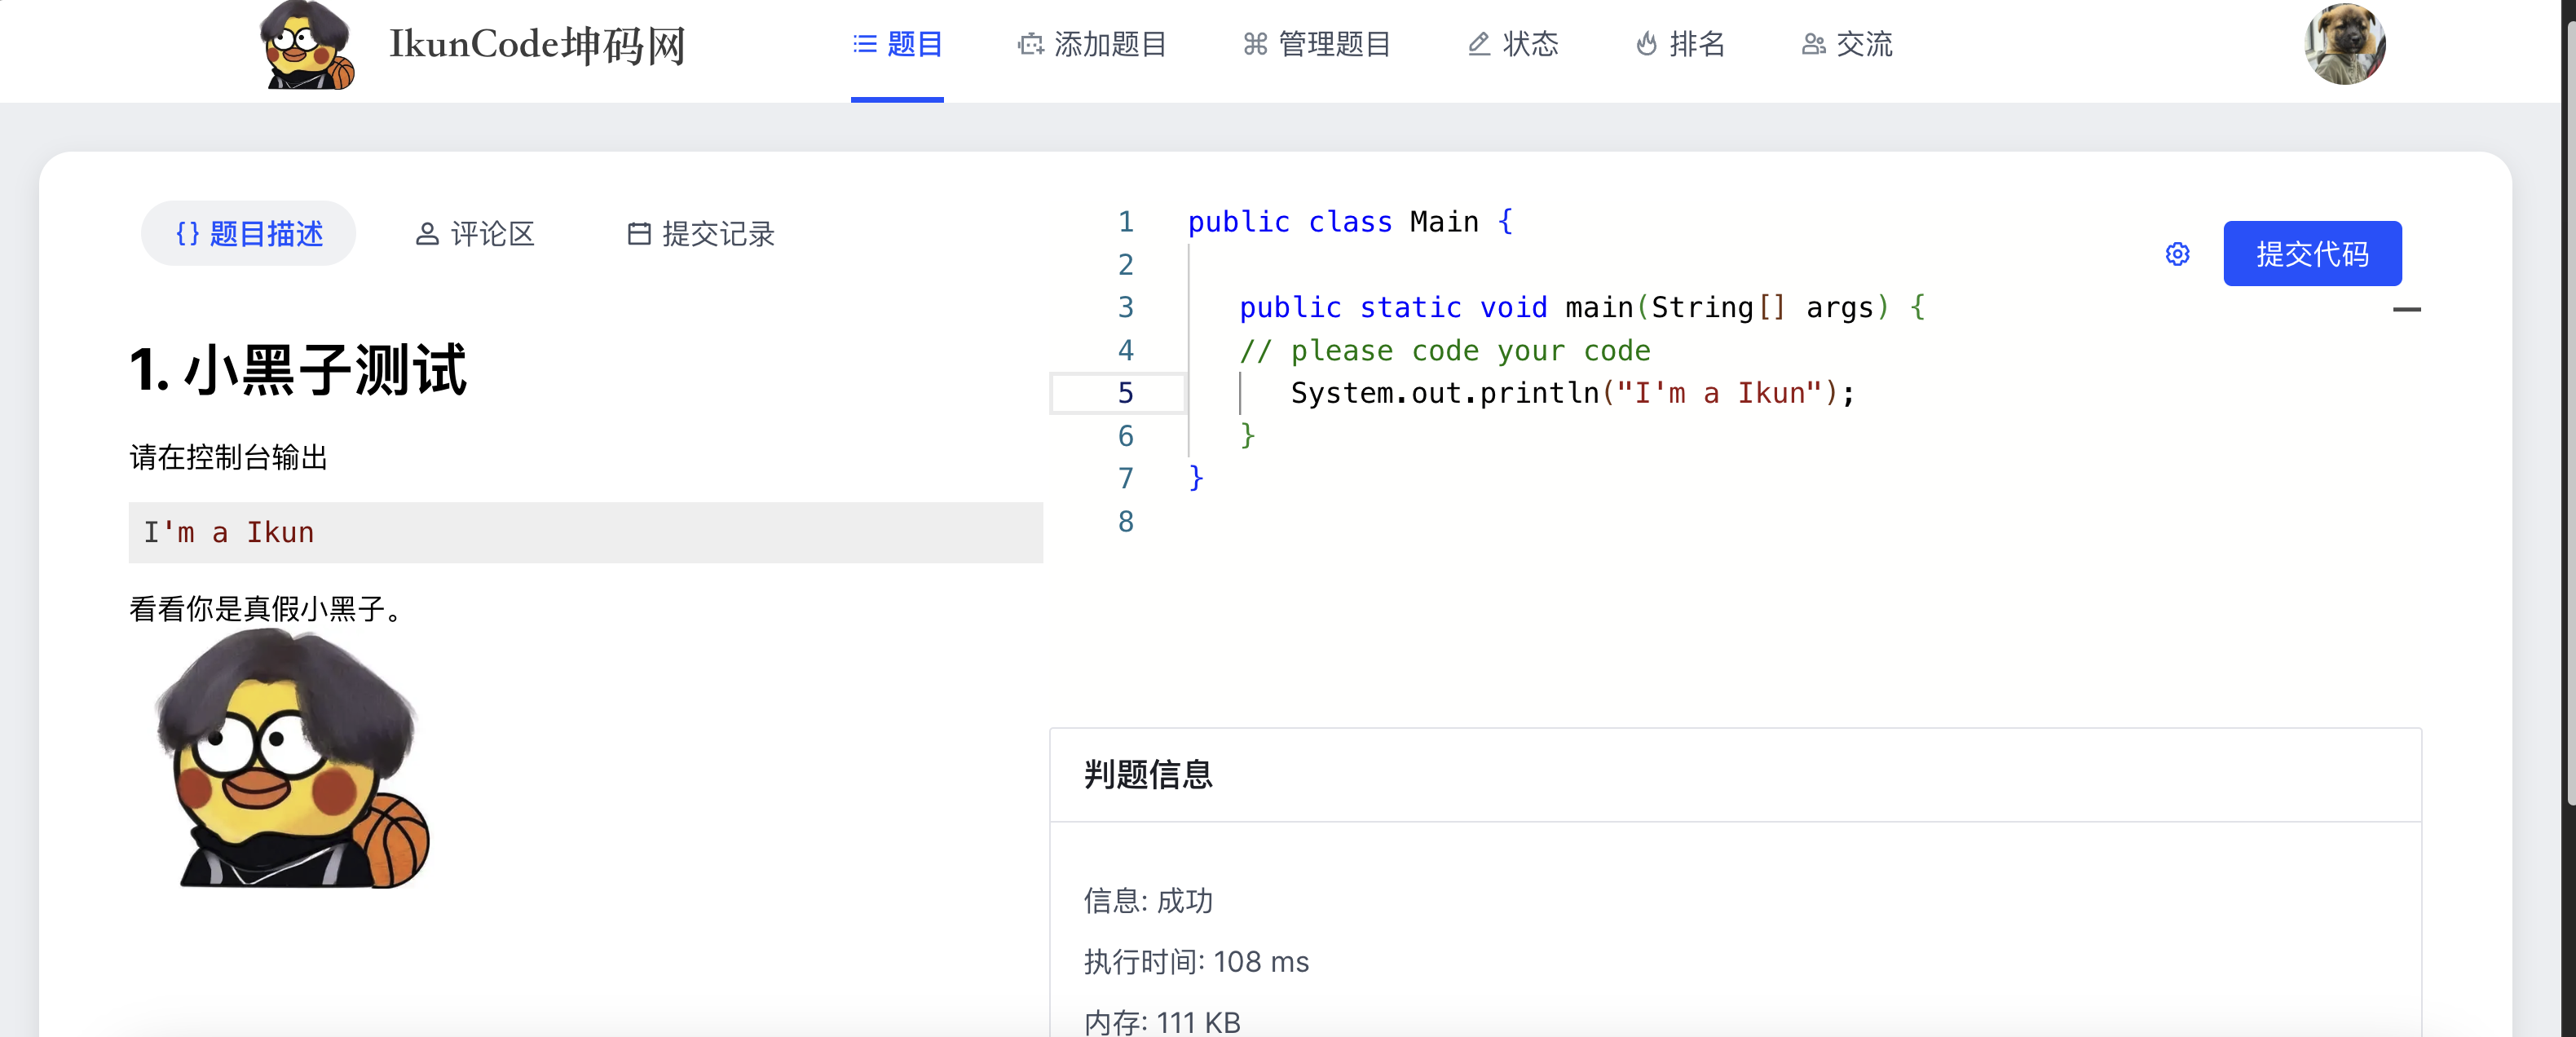Click the 提交记录 archive icon
Image resolution: width=2576 pixels, height=1037 pixels.
click(641, 234)
